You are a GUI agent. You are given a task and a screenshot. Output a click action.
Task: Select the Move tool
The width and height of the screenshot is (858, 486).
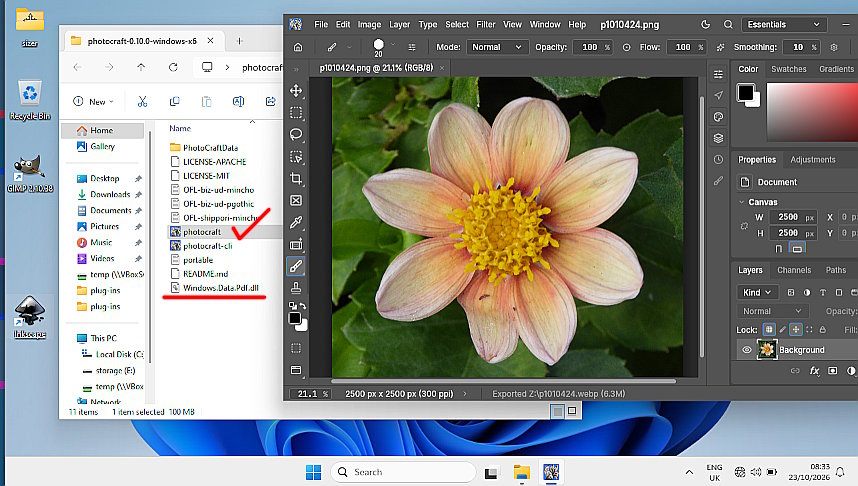pos(296,90)
